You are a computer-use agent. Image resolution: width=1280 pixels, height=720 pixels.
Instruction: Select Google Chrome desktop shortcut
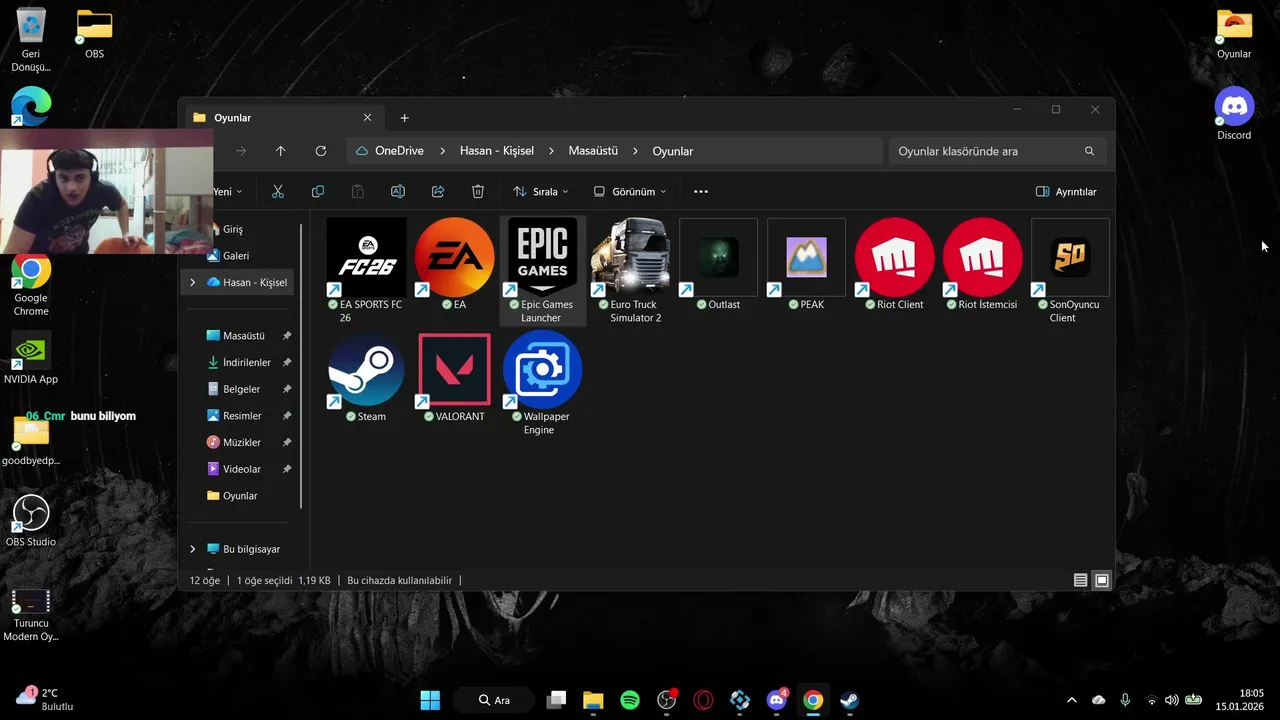pos(31,285)
